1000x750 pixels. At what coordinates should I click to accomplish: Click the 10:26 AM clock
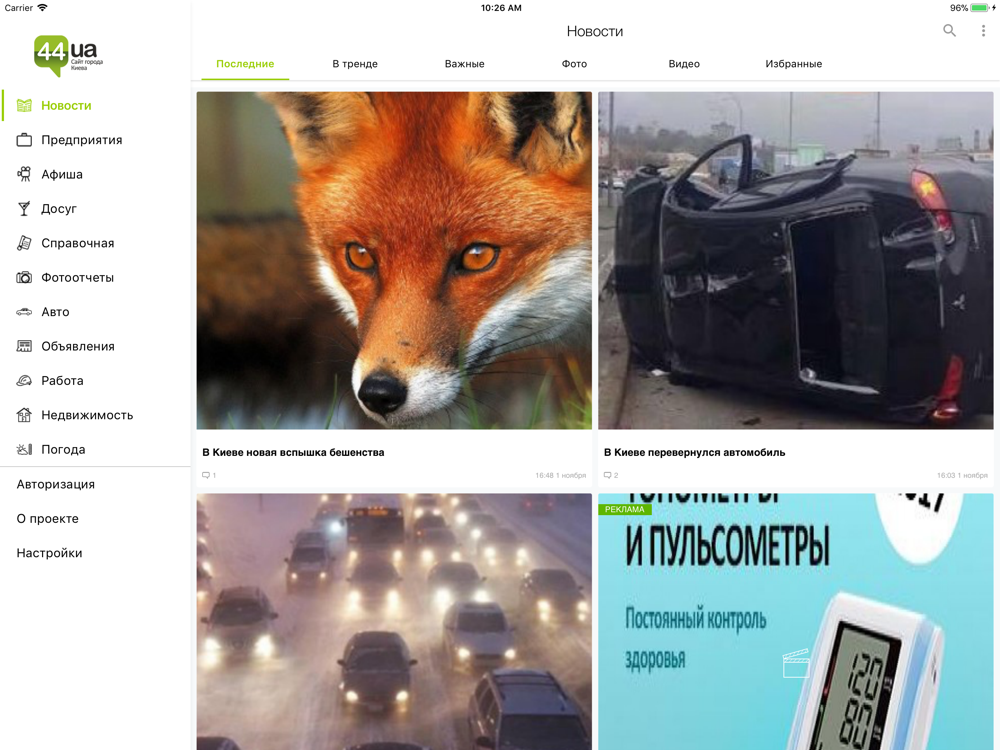[501, 8]
